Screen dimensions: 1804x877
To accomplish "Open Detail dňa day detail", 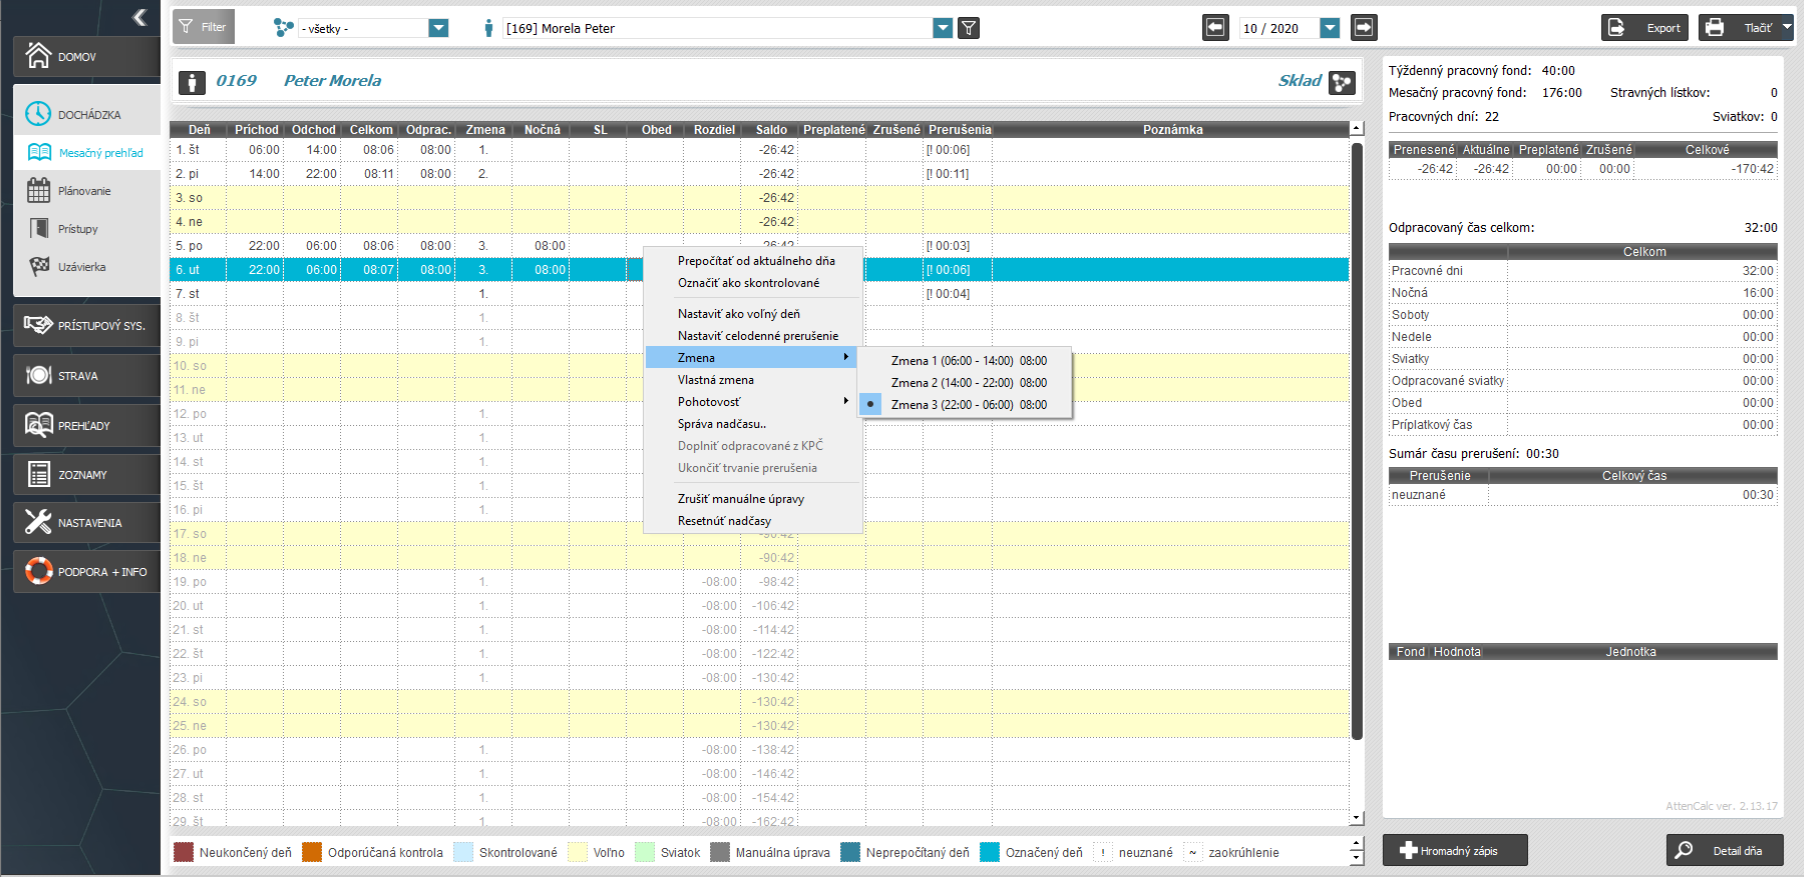I will 1724,850.
